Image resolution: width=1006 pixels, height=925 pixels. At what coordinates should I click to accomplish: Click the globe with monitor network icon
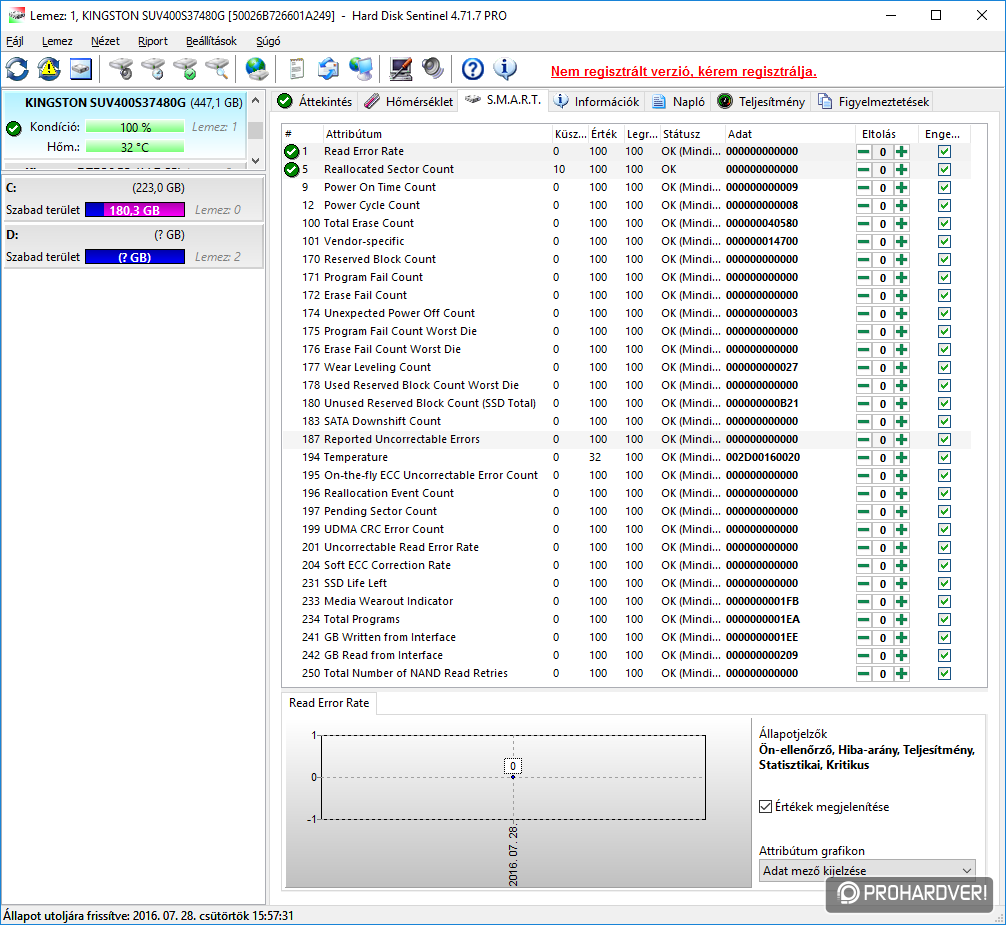coord(361,69)
